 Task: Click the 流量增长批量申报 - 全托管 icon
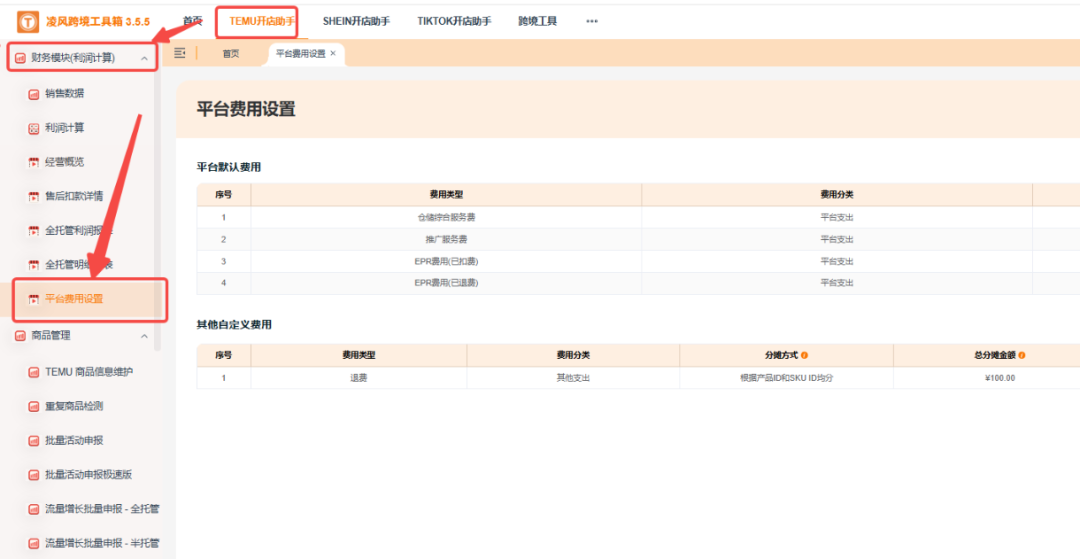[x=33, y=509]
